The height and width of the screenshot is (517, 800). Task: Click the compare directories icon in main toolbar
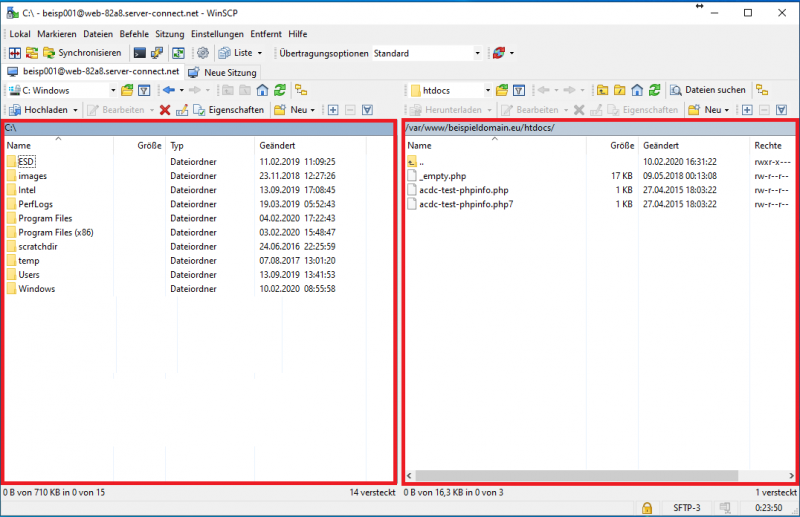click(15, 53)
